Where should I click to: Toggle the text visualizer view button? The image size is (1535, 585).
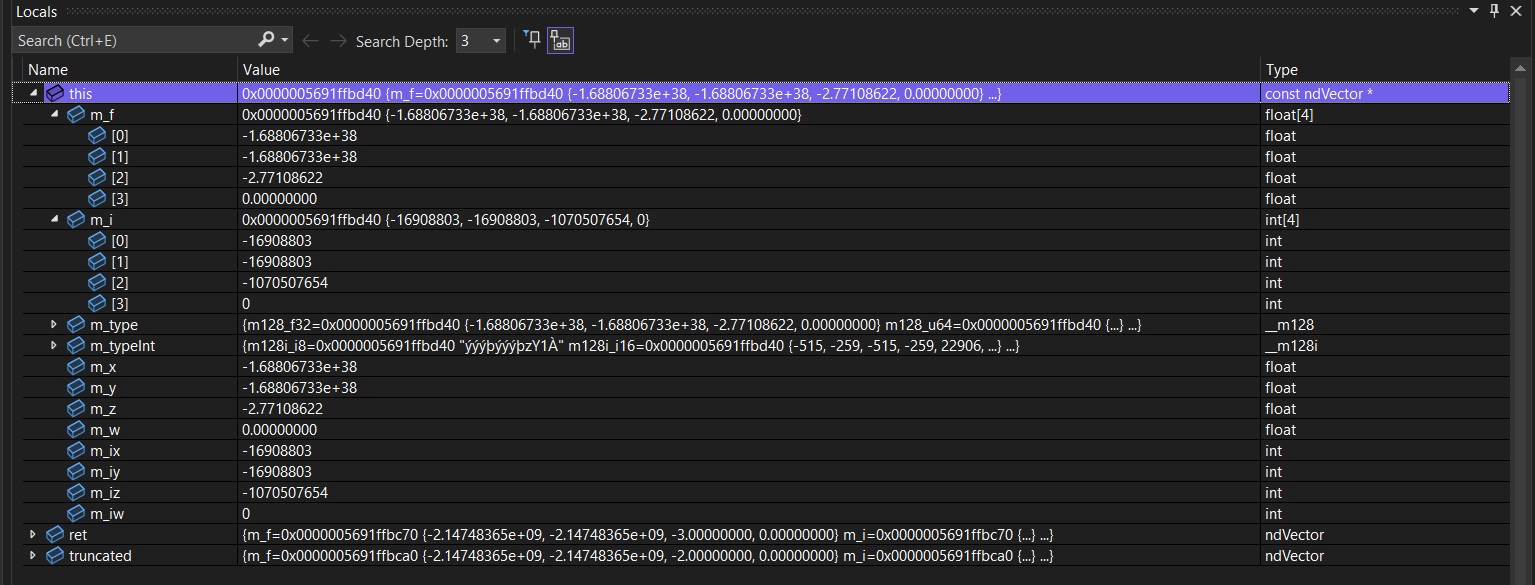coord(561,41)
